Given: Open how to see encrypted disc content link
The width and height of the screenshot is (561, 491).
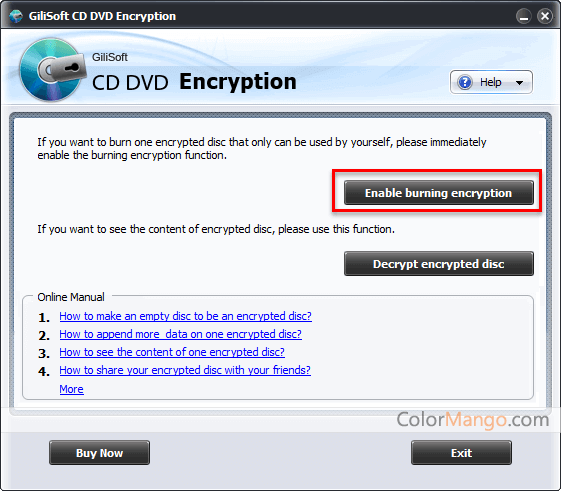Looking at the screenshot, I should pyautogui.click(x=172, y=352).
